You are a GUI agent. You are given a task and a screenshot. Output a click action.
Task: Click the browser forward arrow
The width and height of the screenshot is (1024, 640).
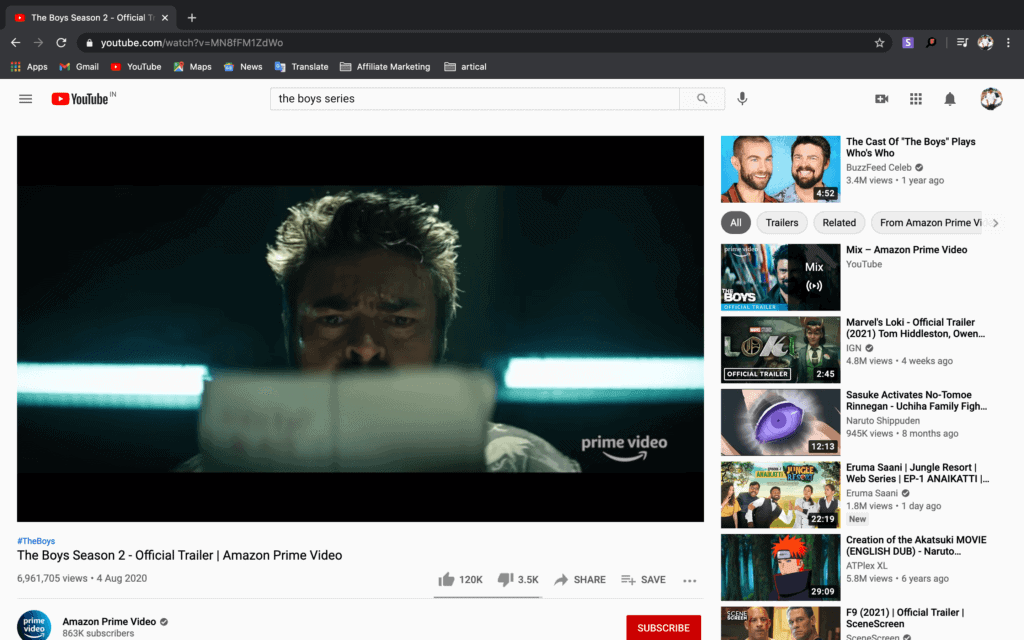39,42
